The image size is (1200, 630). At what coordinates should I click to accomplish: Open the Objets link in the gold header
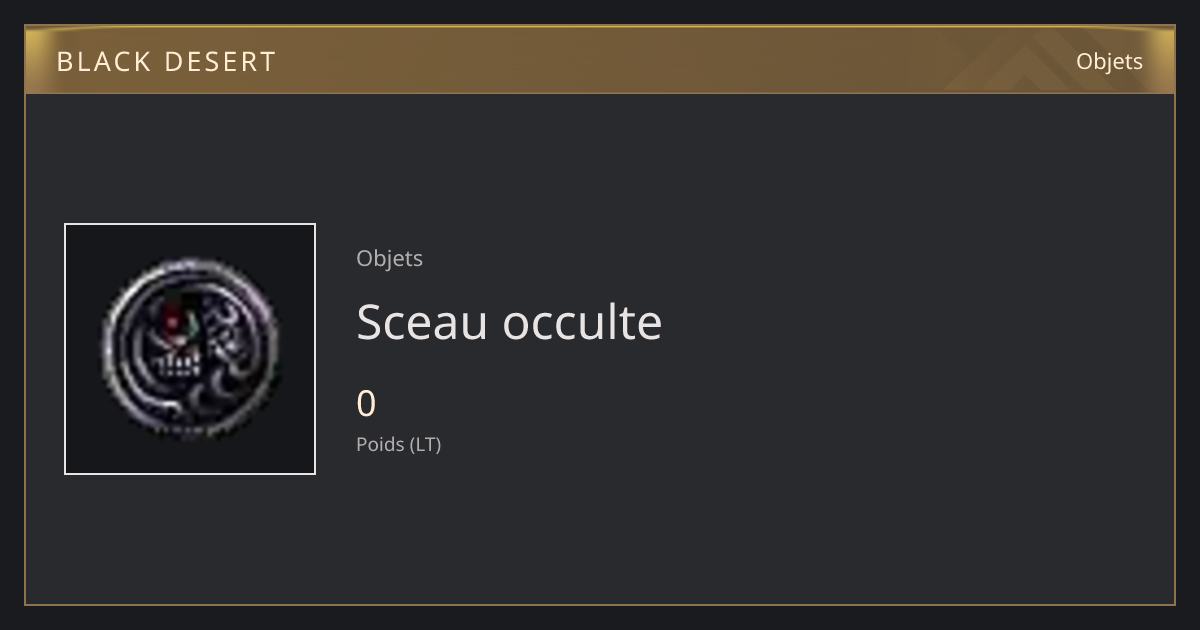coord(1109,61)
